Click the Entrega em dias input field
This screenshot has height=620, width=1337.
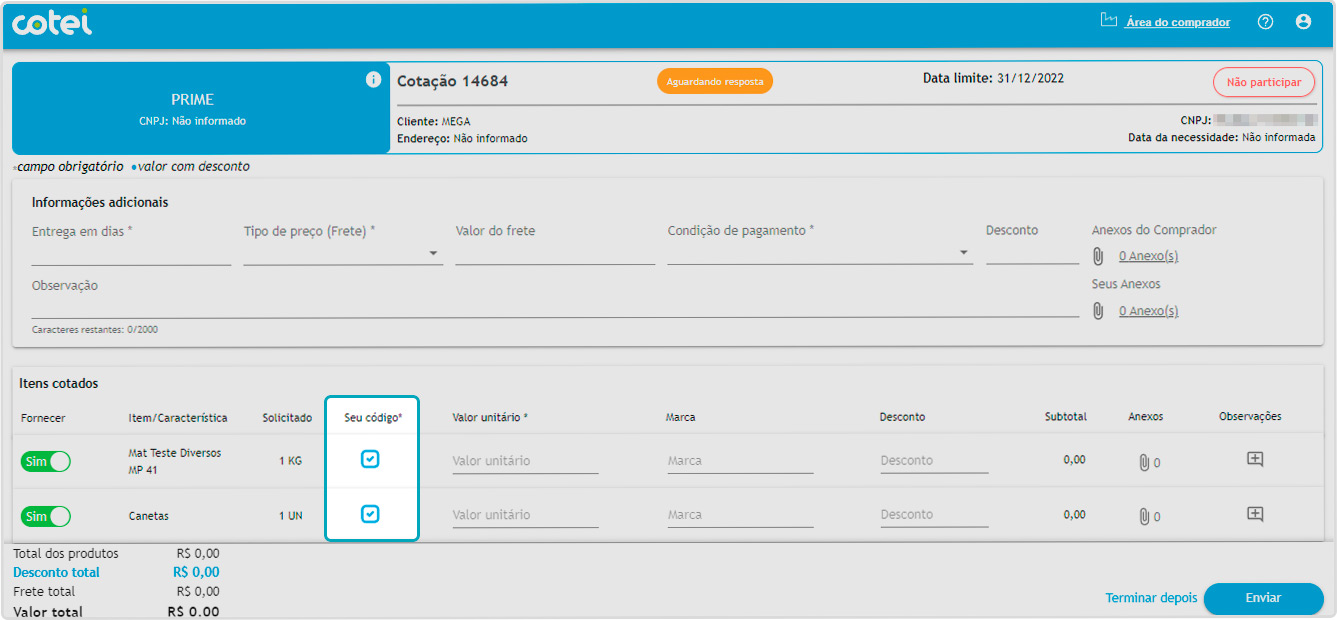point(131,254)
